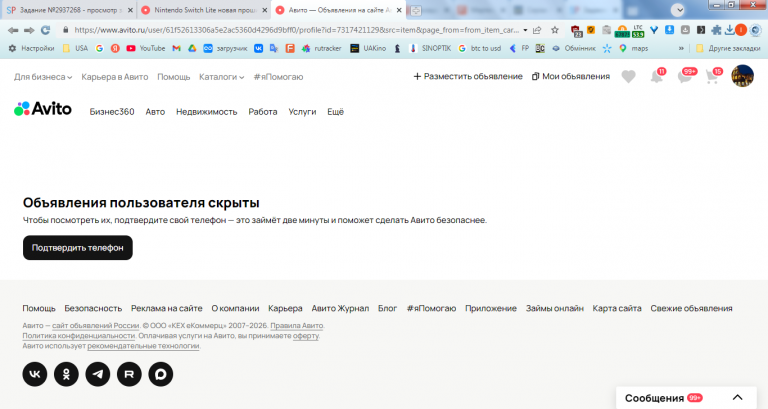Open Мои объявления
The height and width of the screenshot is (409, 768).
pos(571,76)
